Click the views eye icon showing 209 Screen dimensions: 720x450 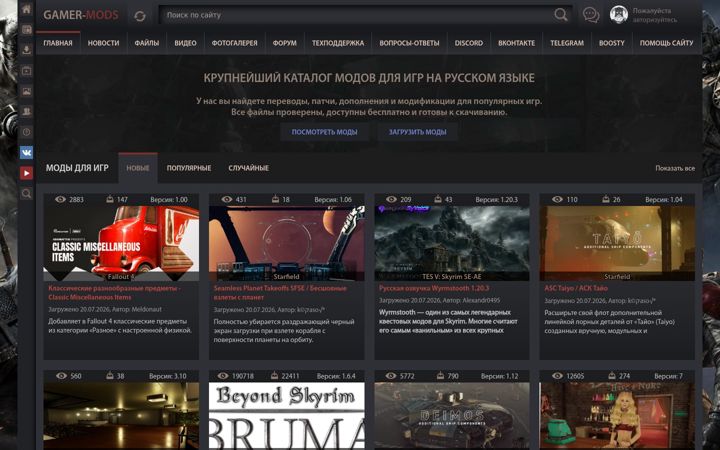391,199
